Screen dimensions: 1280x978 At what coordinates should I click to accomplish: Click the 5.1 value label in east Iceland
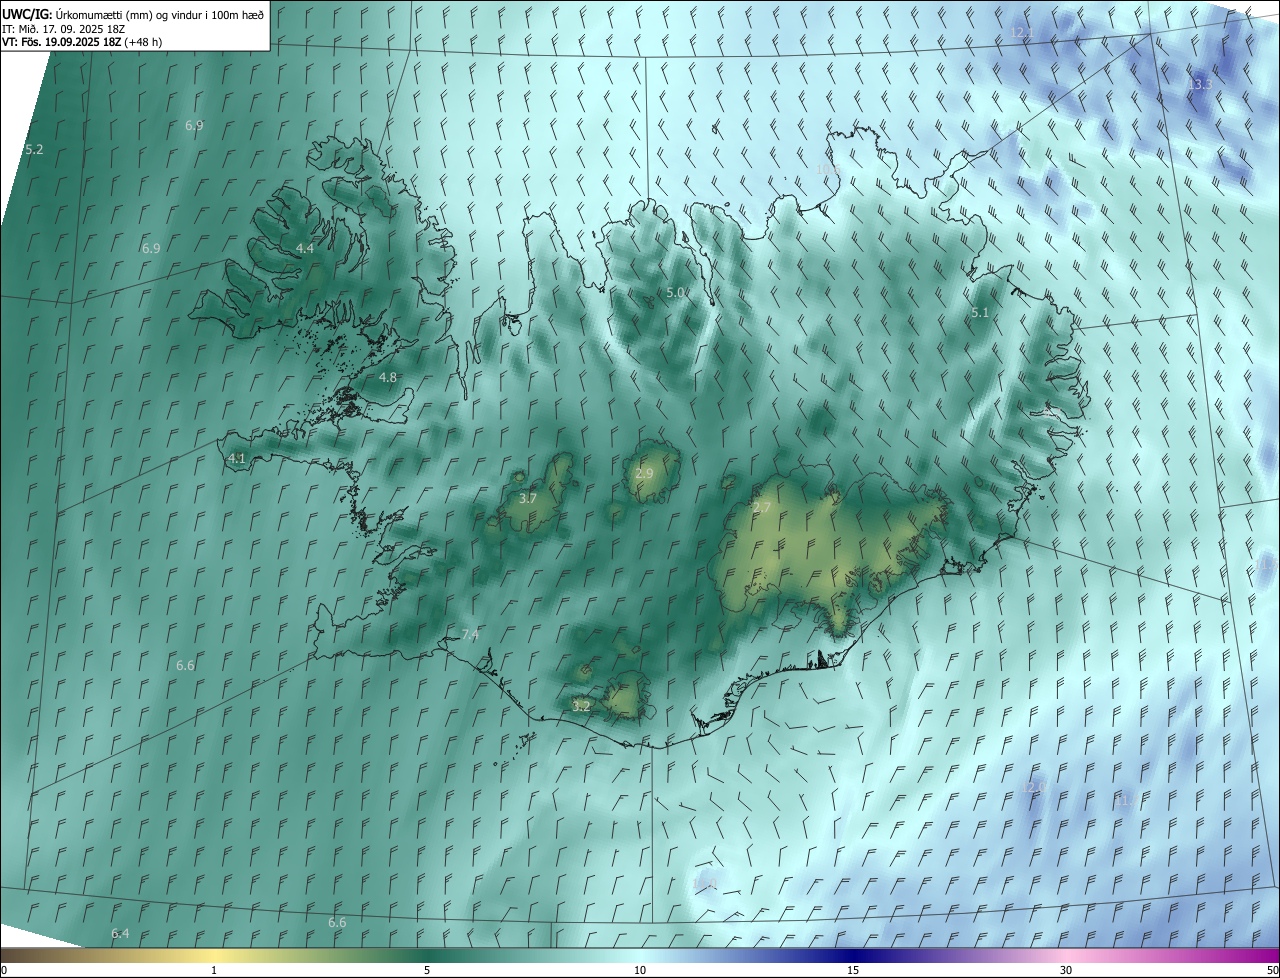coord(980,313)
